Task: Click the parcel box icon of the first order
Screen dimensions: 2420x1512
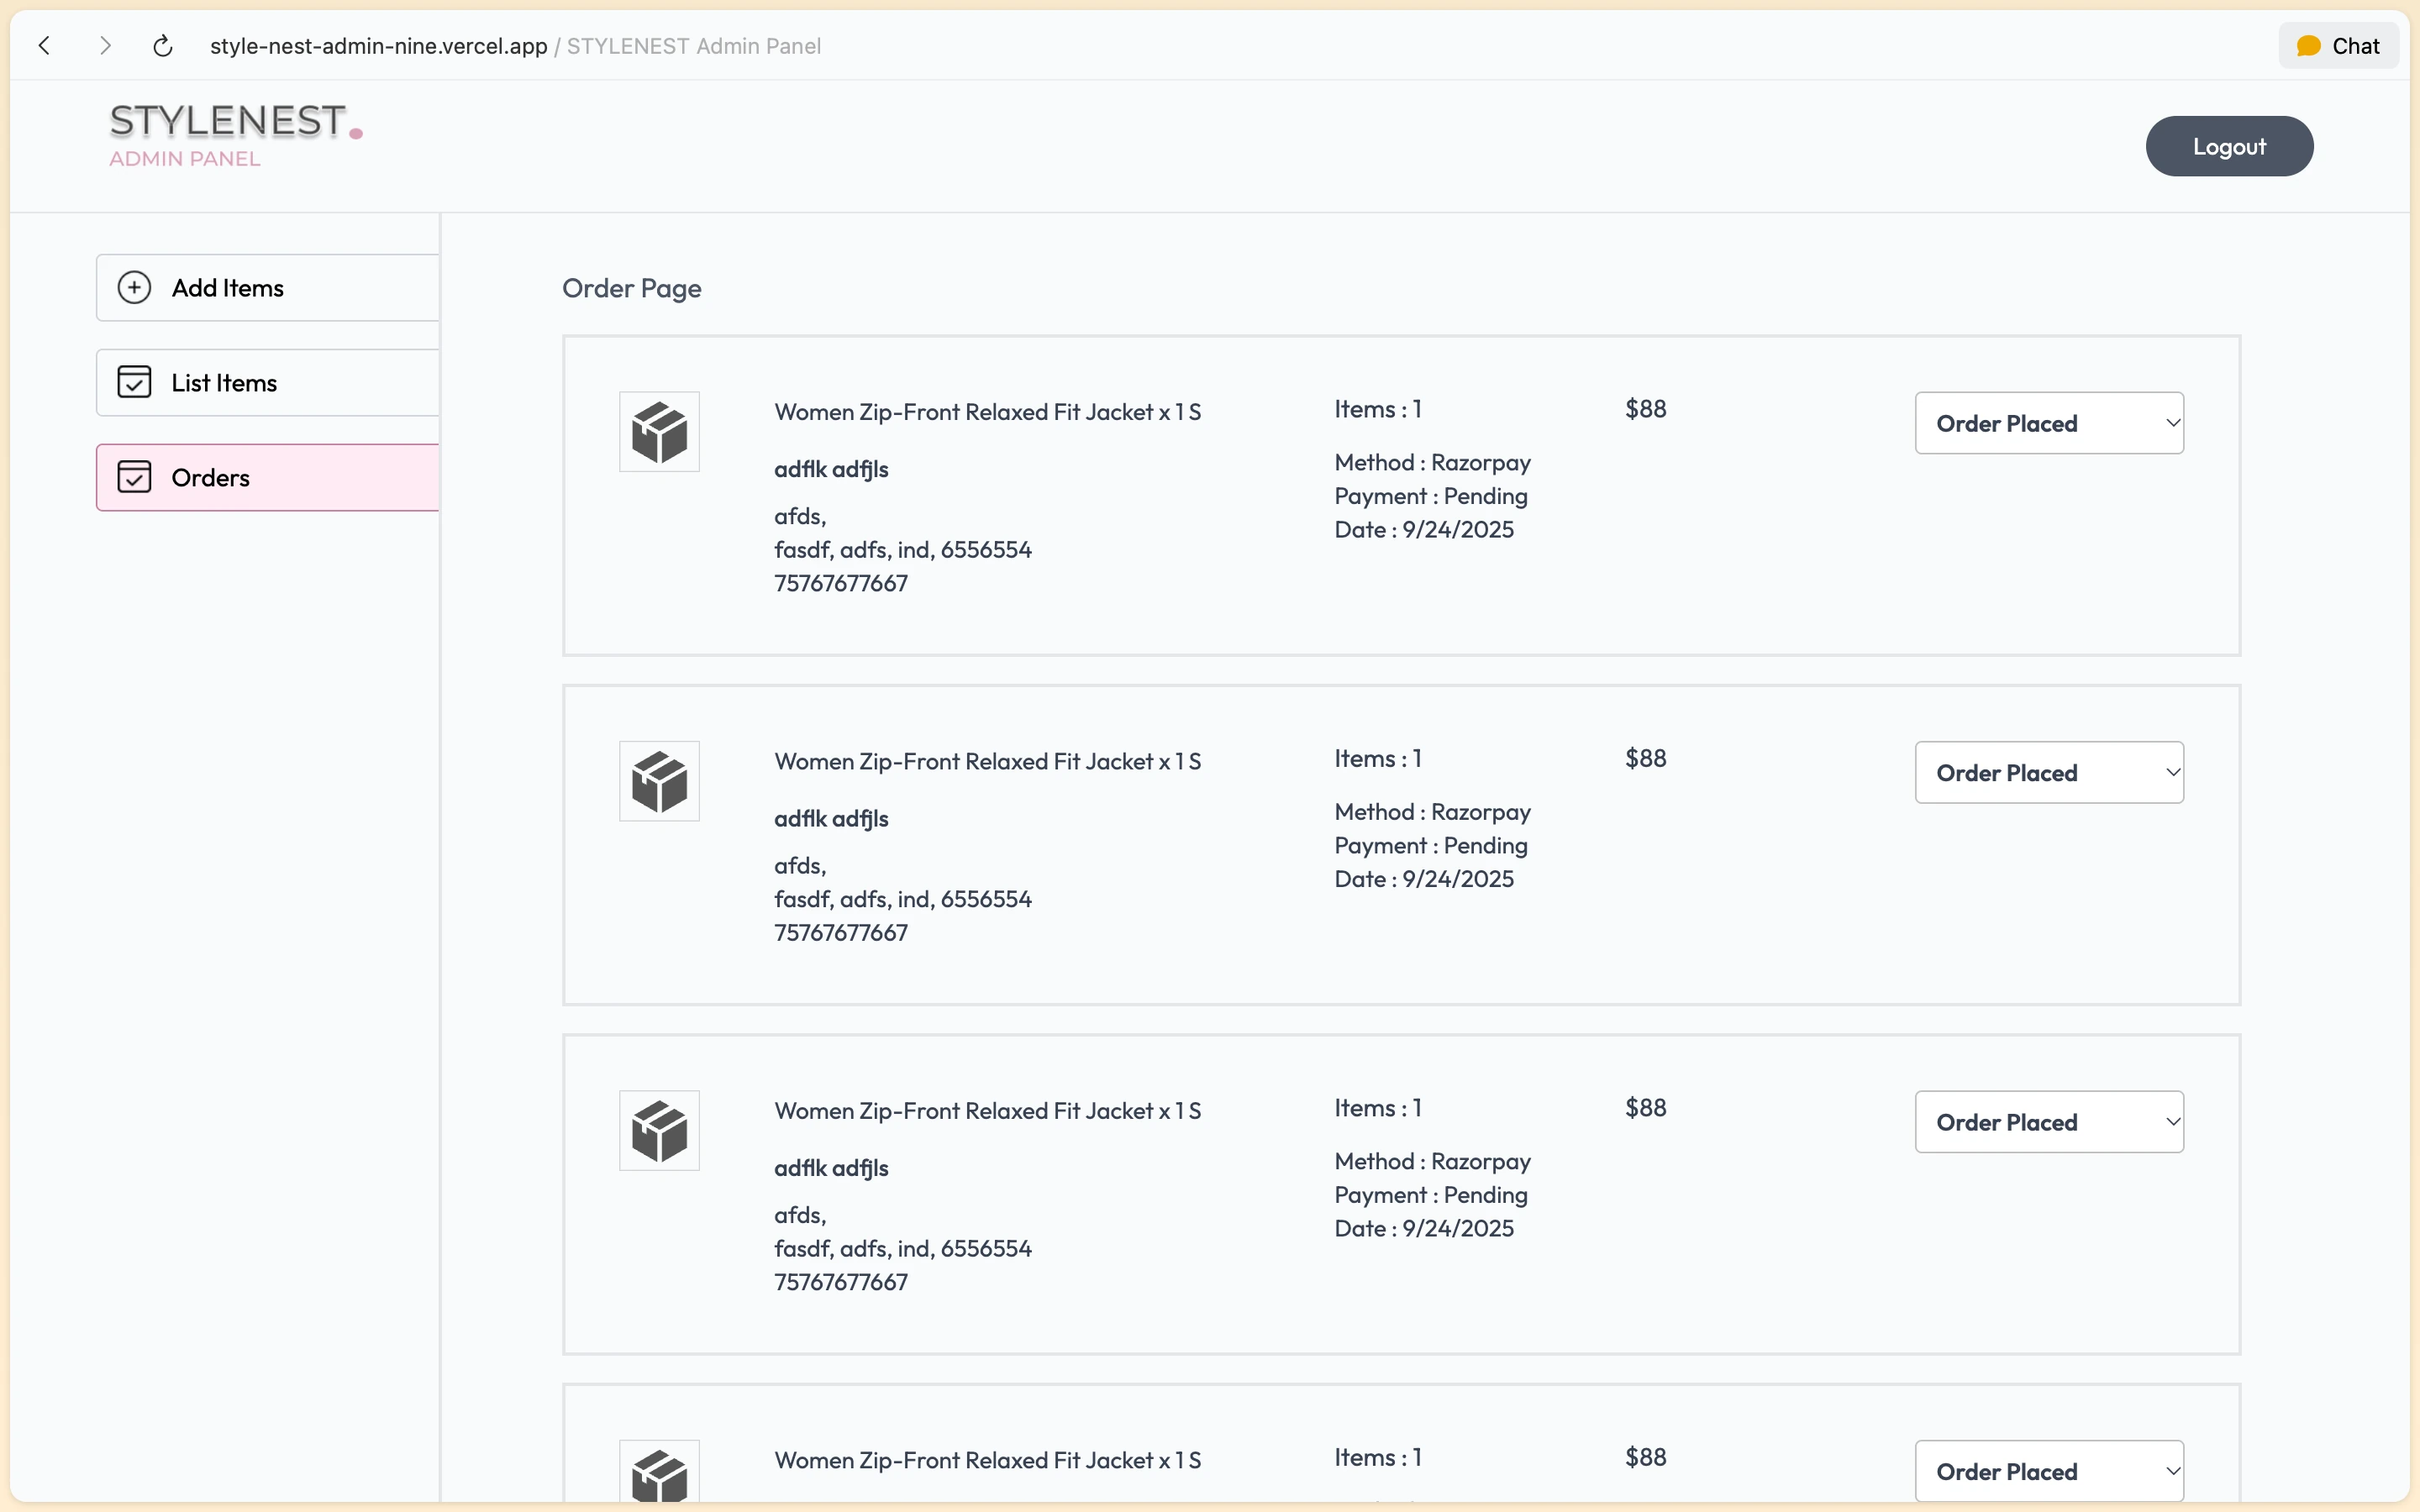Action: [x=659, y=432]
